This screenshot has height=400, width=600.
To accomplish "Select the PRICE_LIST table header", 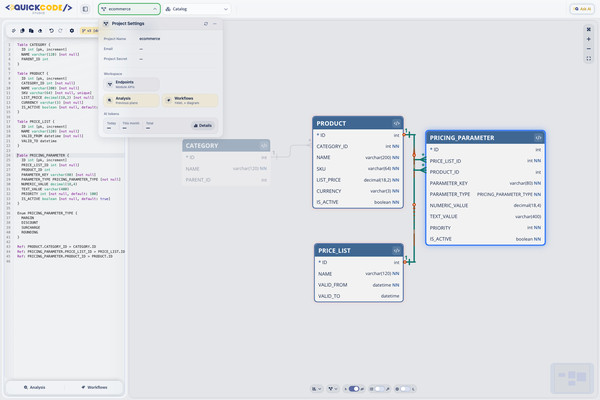I will [359, 250].
